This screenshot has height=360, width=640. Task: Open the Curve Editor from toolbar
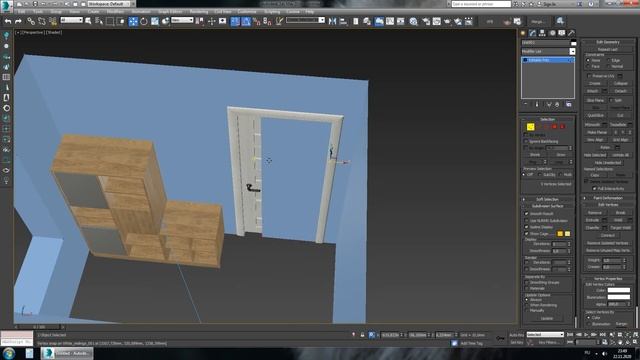[390, 21]
